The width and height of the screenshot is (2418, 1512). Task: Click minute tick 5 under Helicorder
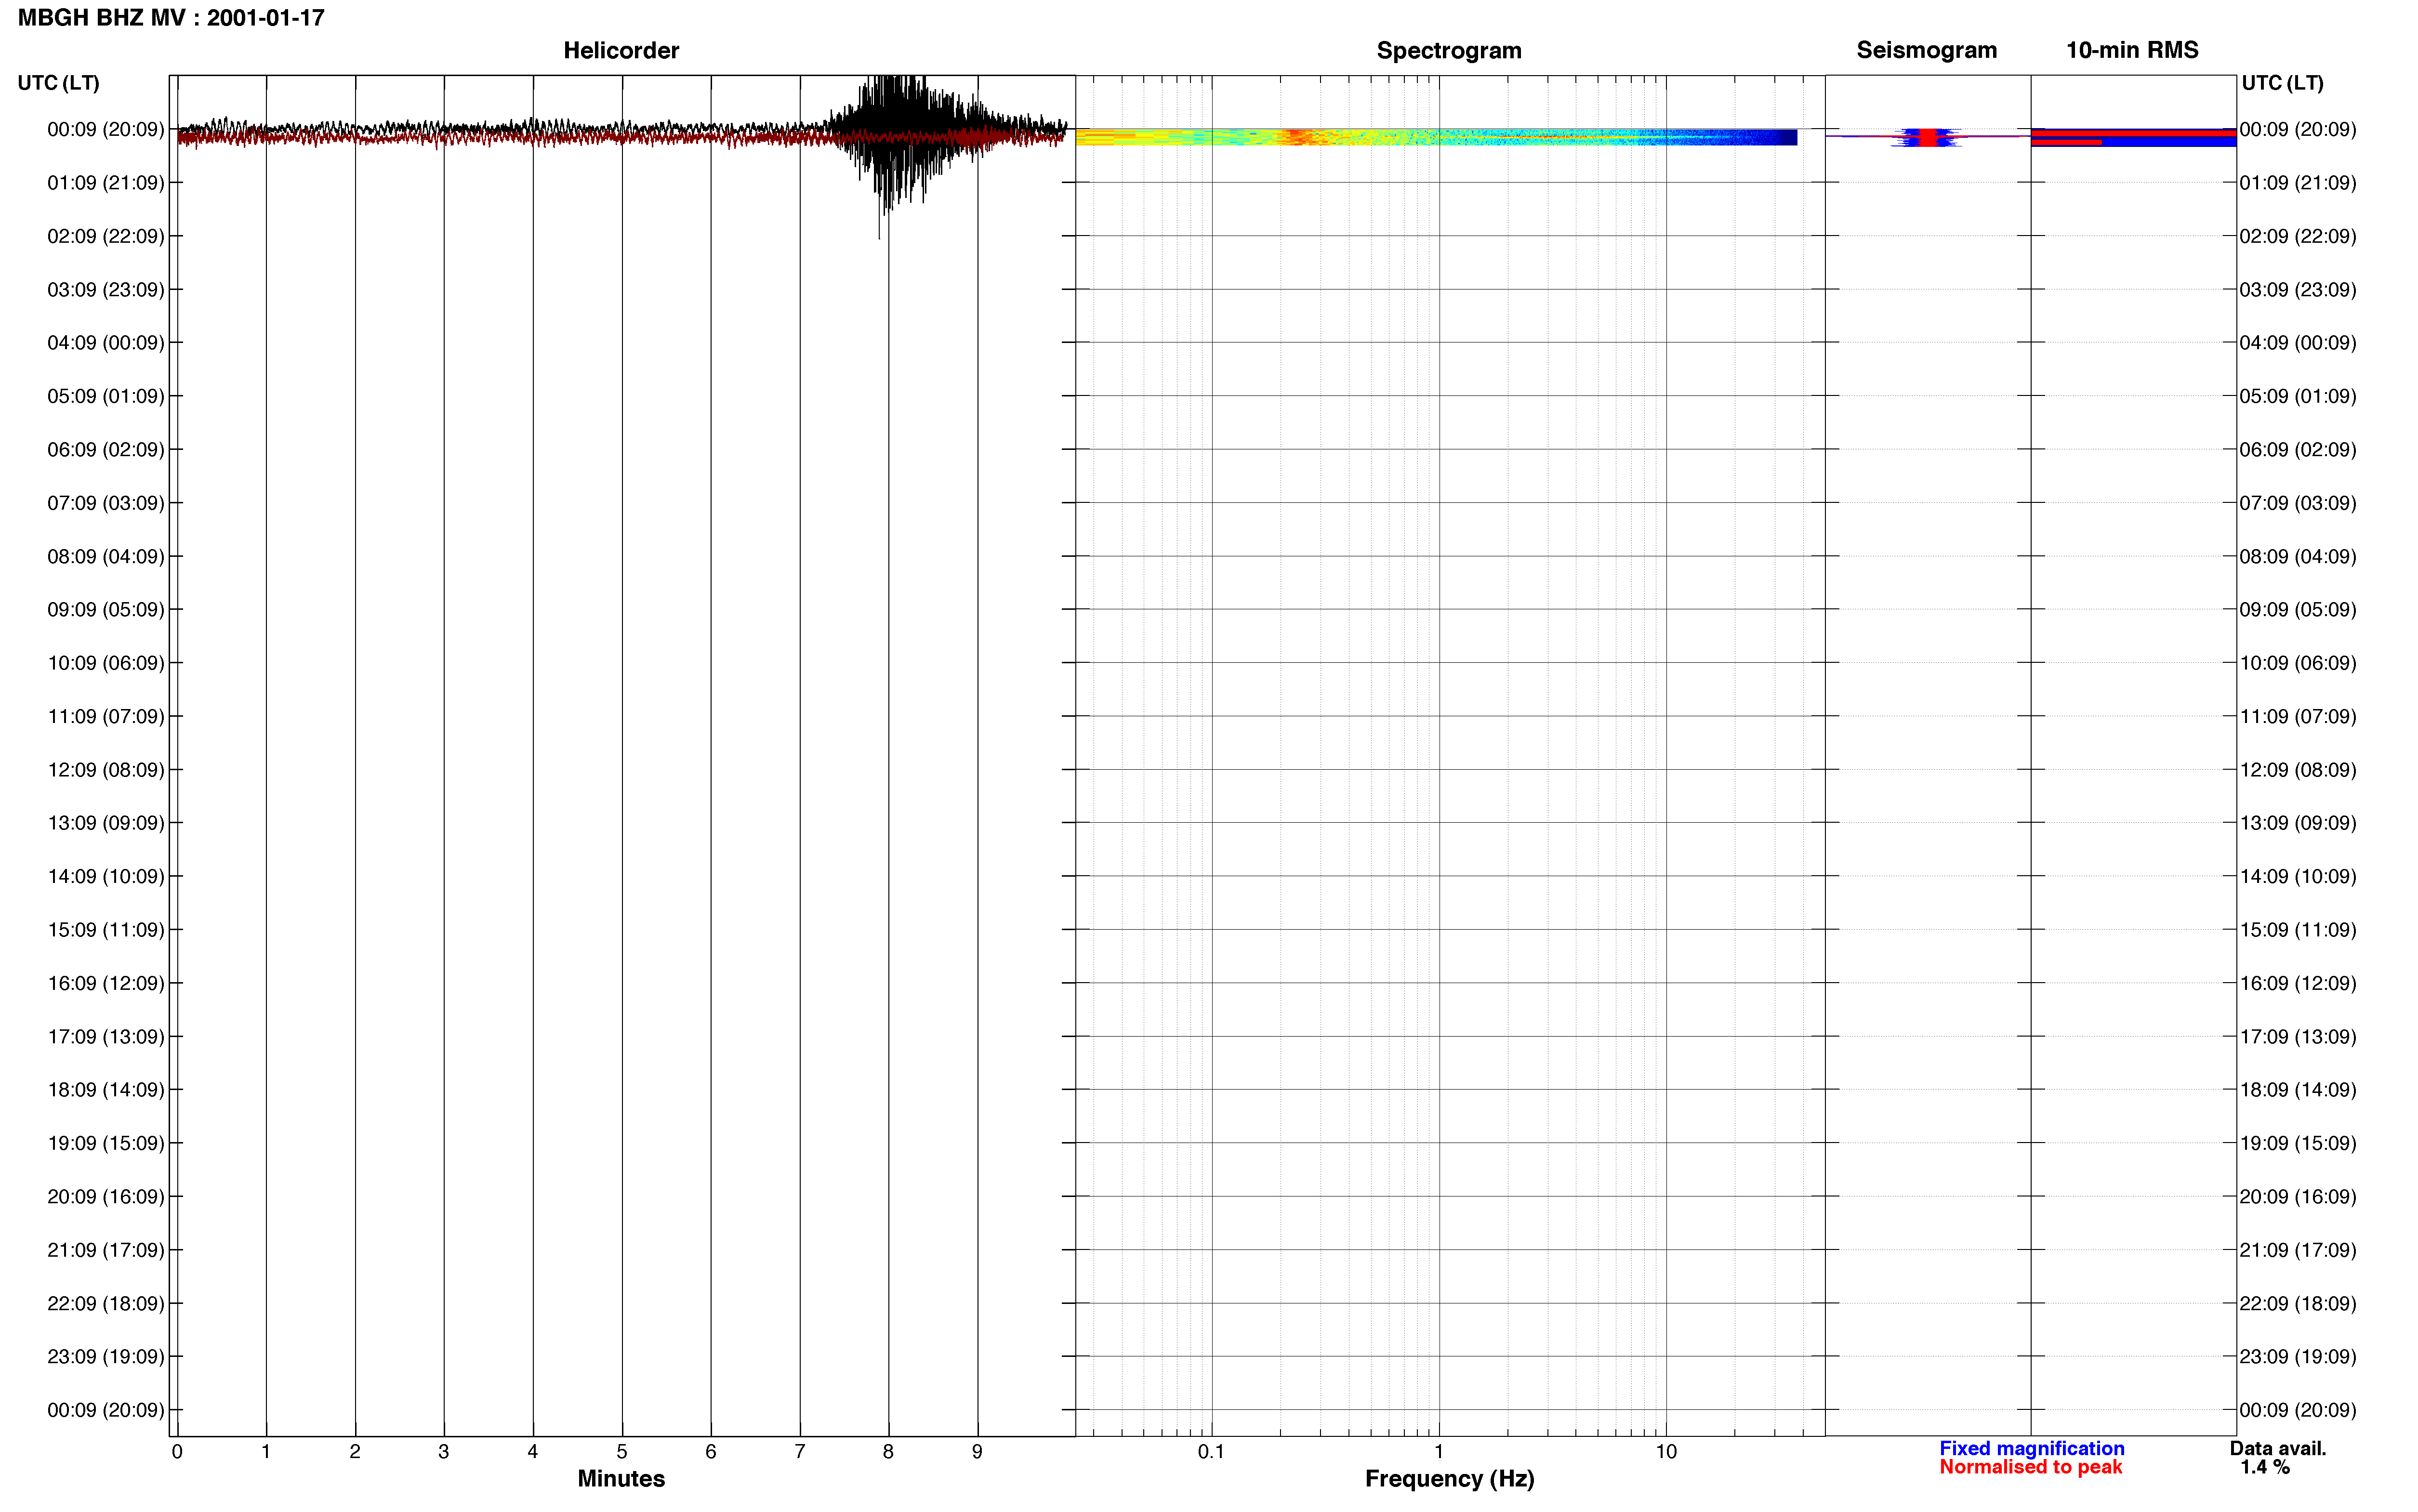[x=622, y=1451]
